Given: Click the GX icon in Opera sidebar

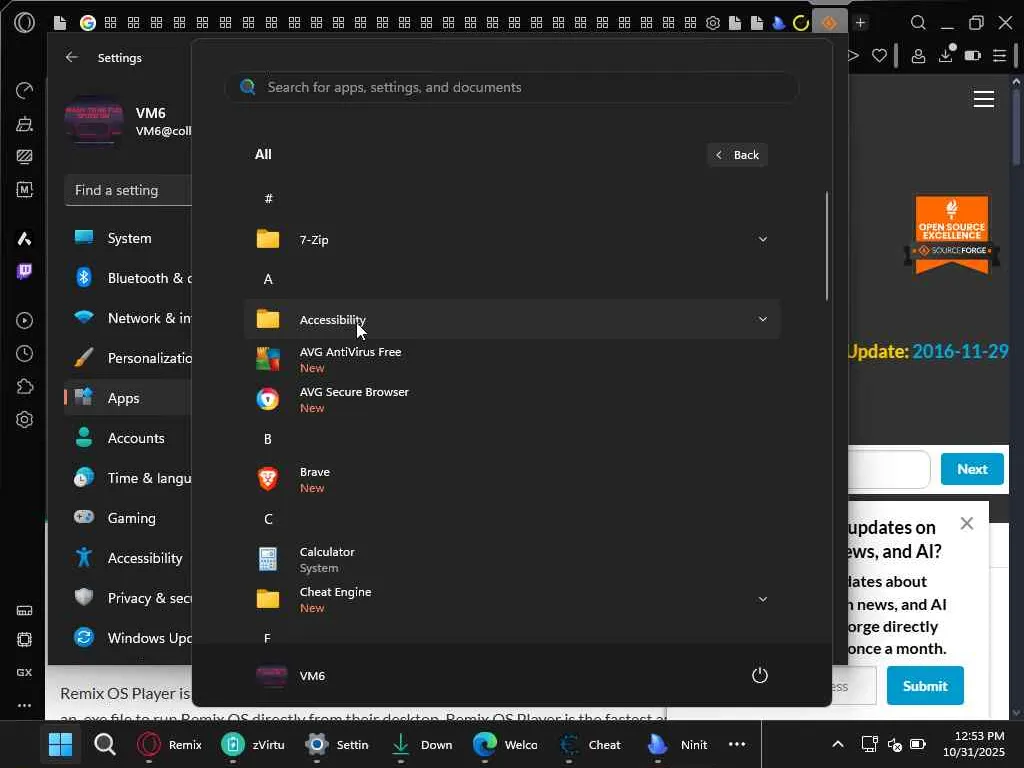Looking at the screenshot, I should 24,672.
